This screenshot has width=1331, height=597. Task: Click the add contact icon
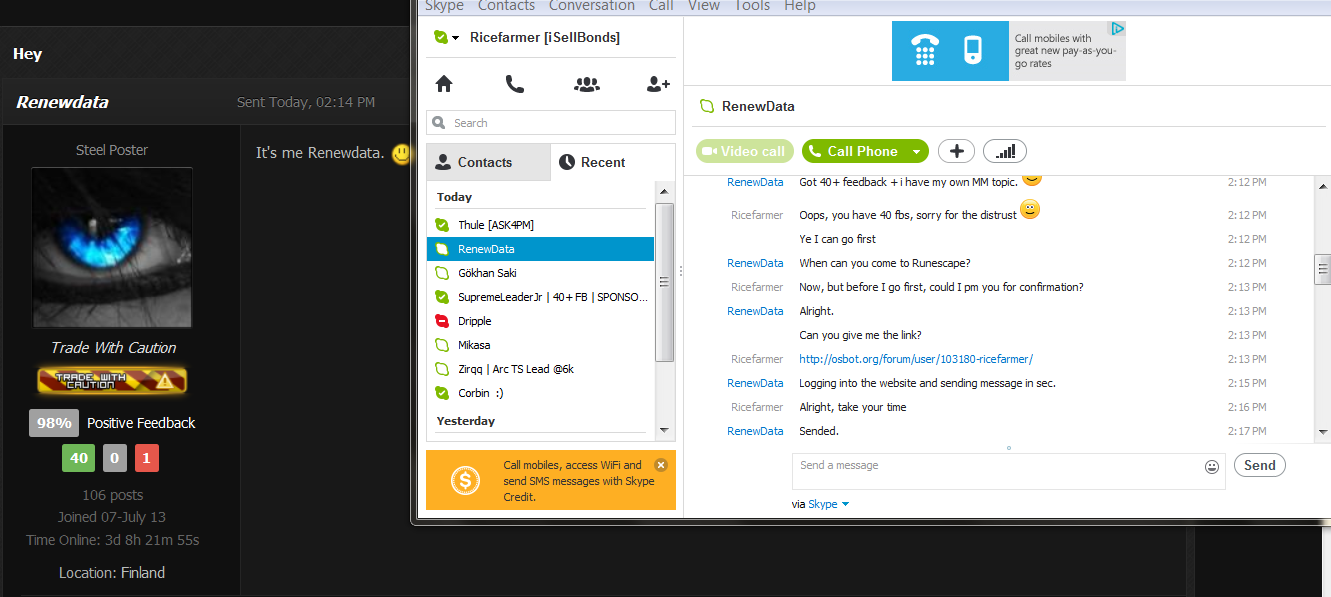pos(658,84)
